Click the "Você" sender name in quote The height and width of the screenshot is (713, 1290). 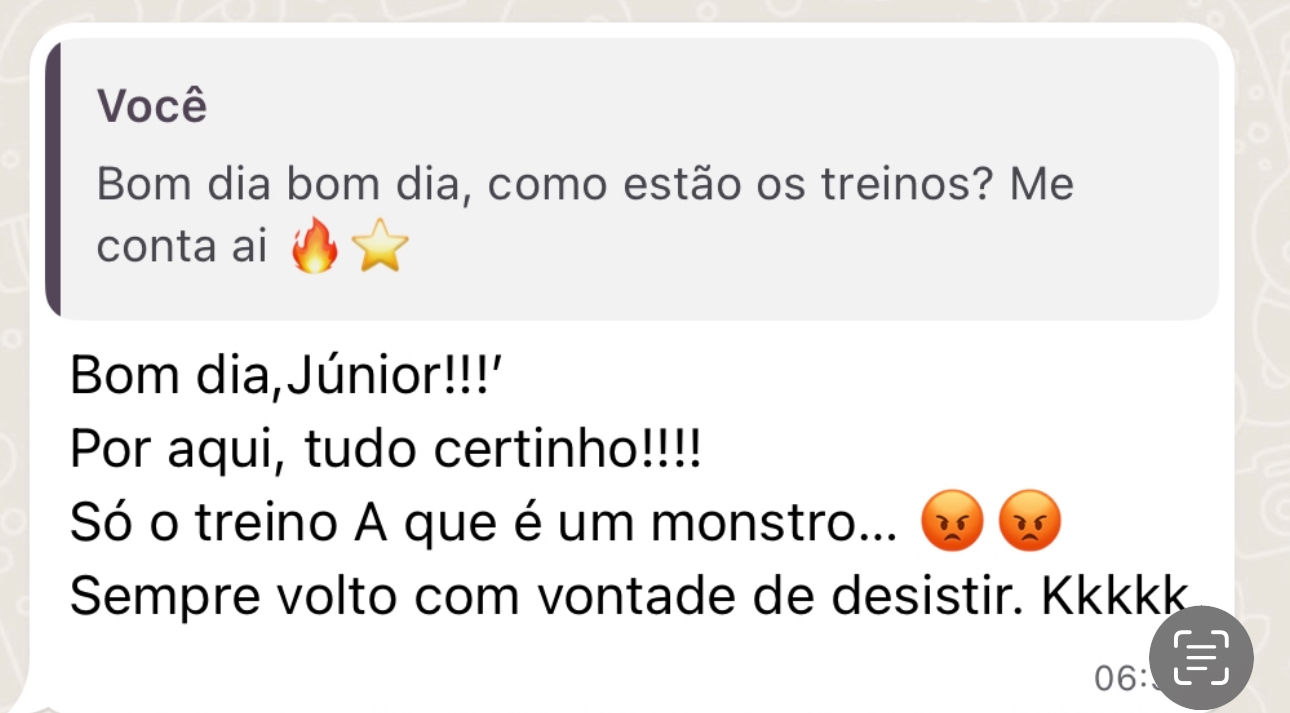(x=152, y=106)
